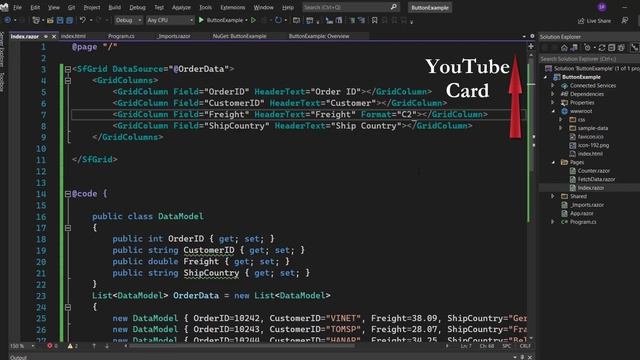This screenshot has height=360, width=640.
Task: Open the File menu
Action: (x=17, y=7)
